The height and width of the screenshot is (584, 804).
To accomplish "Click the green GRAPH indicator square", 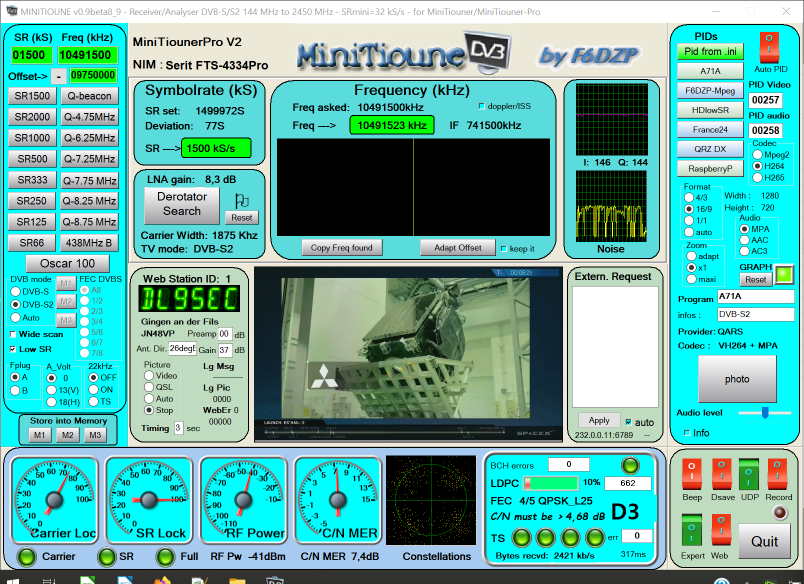I will (783, 274).
